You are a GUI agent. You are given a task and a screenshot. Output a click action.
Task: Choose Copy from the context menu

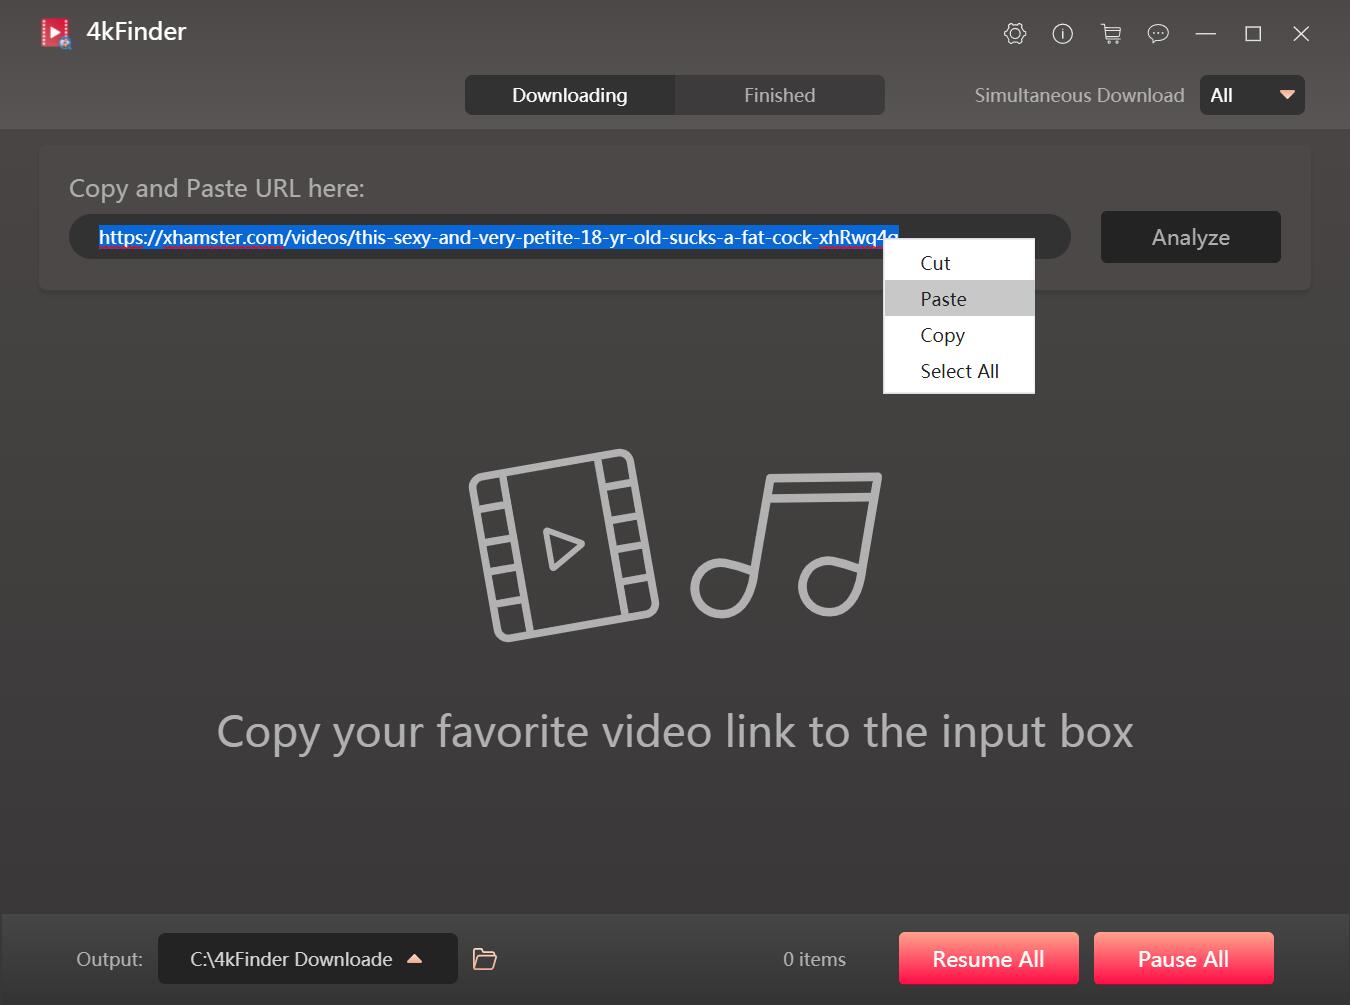pyautogui.click(x=942, y=335)
